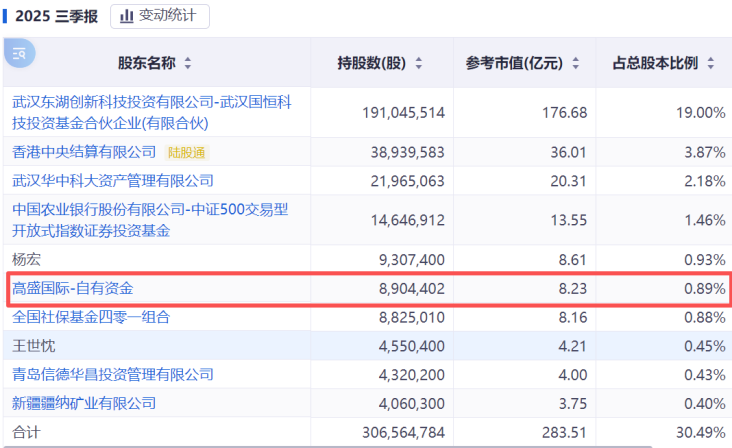Click percentage 0.40%
This screenshot has width=732, height=448.
(705, 403)
